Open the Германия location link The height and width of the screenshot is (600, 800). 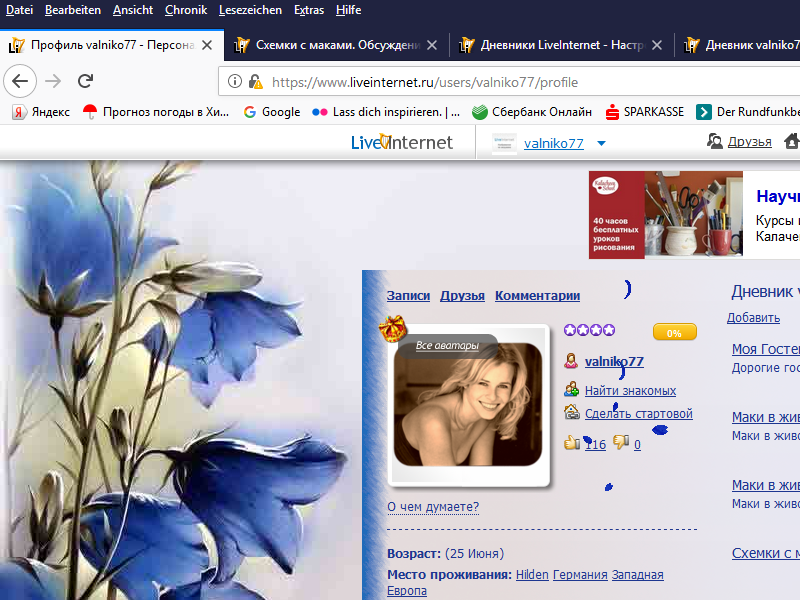[580, 574]
